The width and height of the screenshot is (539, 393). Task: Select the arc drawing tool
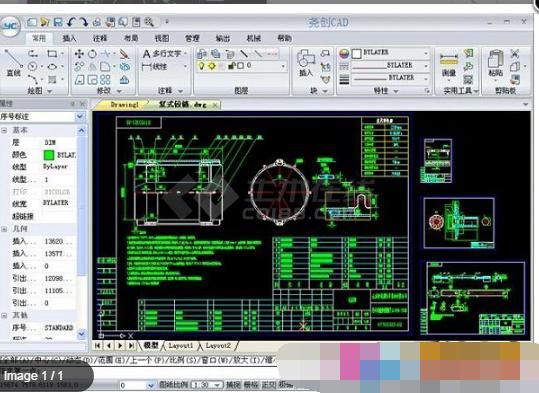tap(32, 79)
